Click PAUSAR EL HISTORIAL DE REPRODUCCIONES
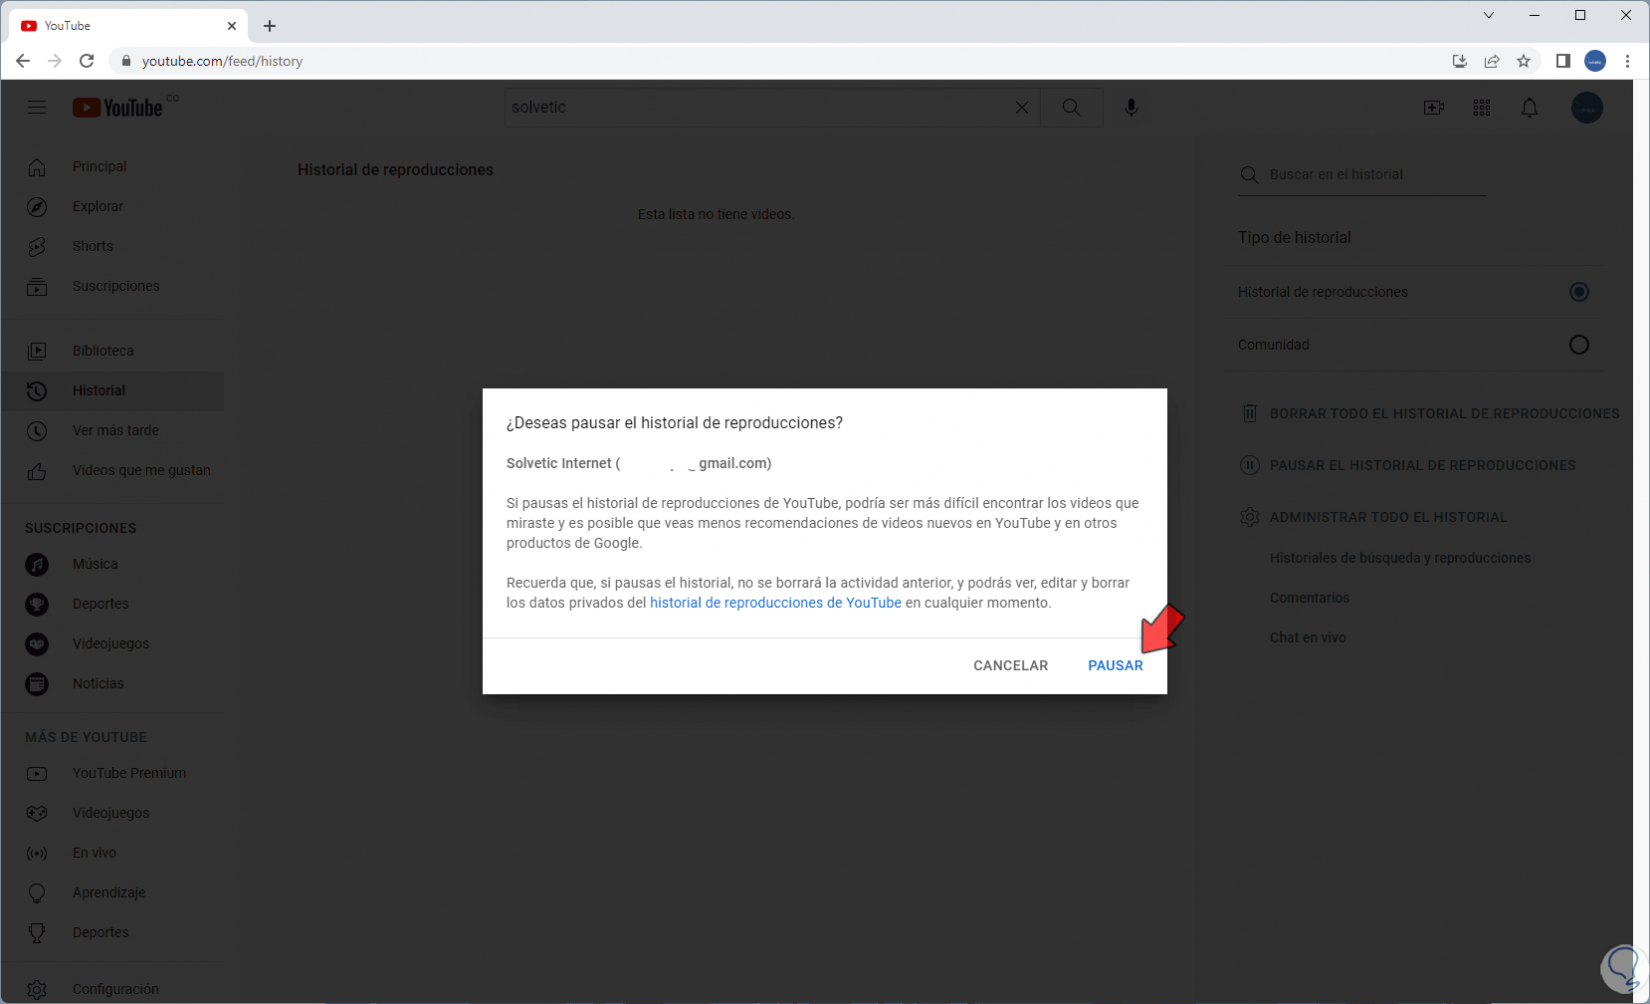The height and width of the screenshot is (1004, 1650). click(x=1407, y=465)
